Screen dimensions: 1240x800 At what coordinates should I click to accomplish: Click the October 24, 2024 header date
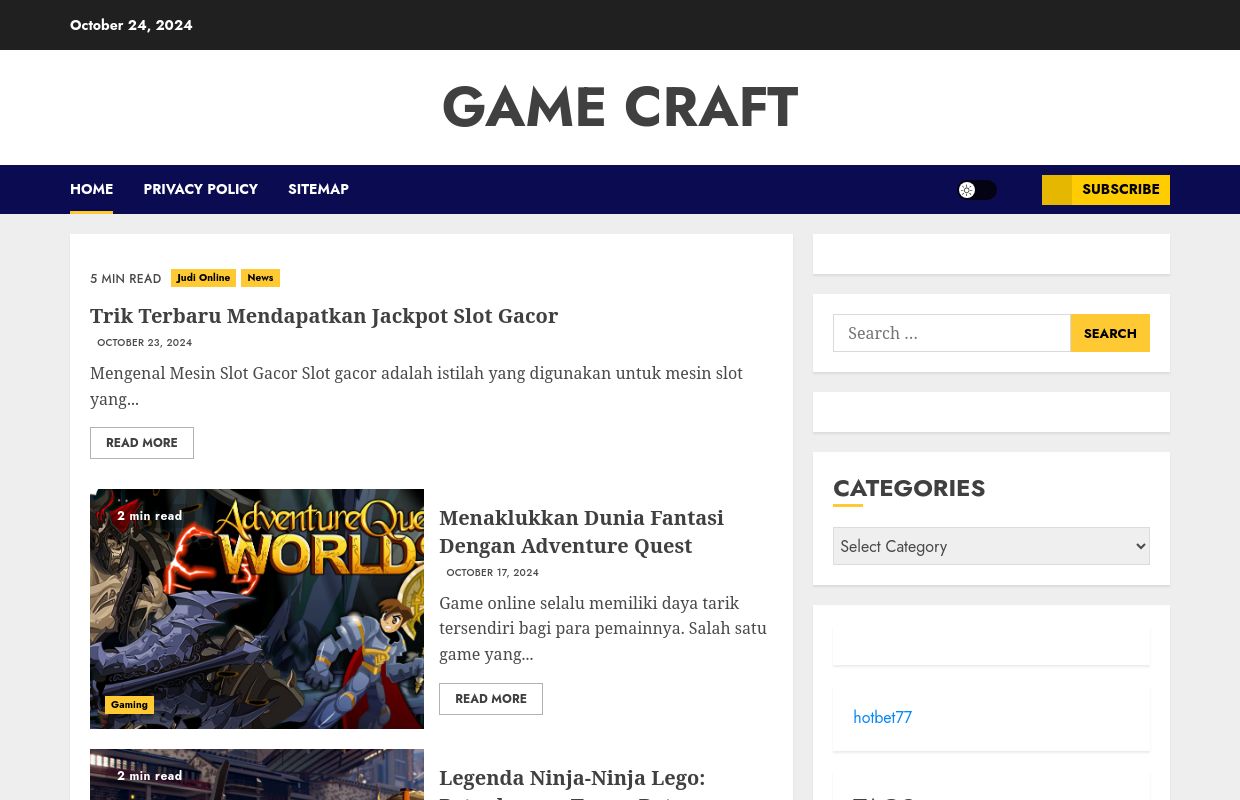tap(131, 25)
